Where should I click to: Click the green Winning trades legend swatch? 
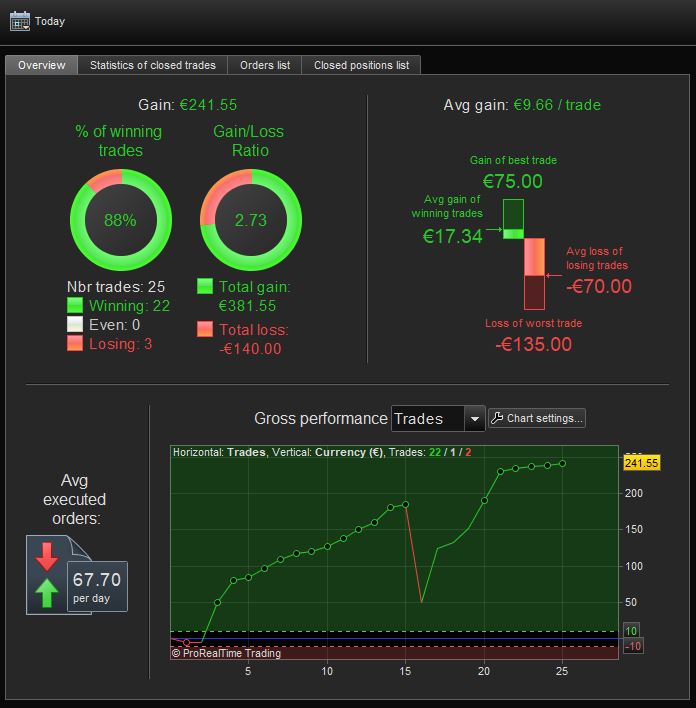click(75, 305)
